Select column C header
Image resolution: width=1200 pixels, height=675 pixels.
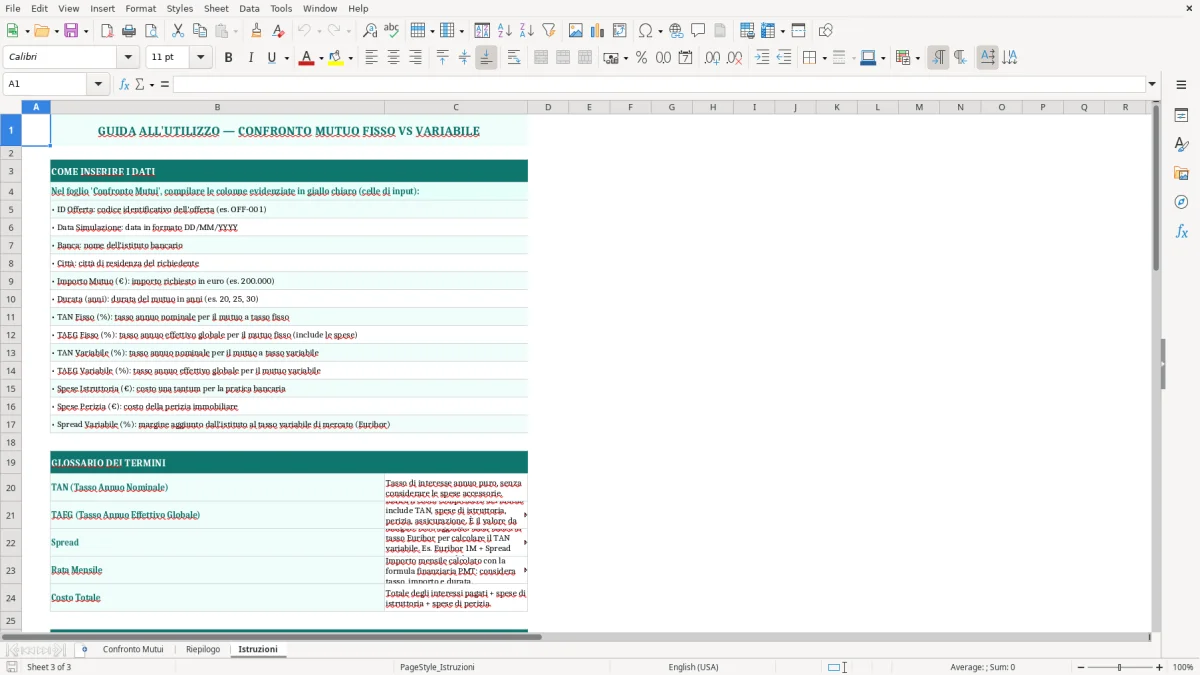point(456,107)
